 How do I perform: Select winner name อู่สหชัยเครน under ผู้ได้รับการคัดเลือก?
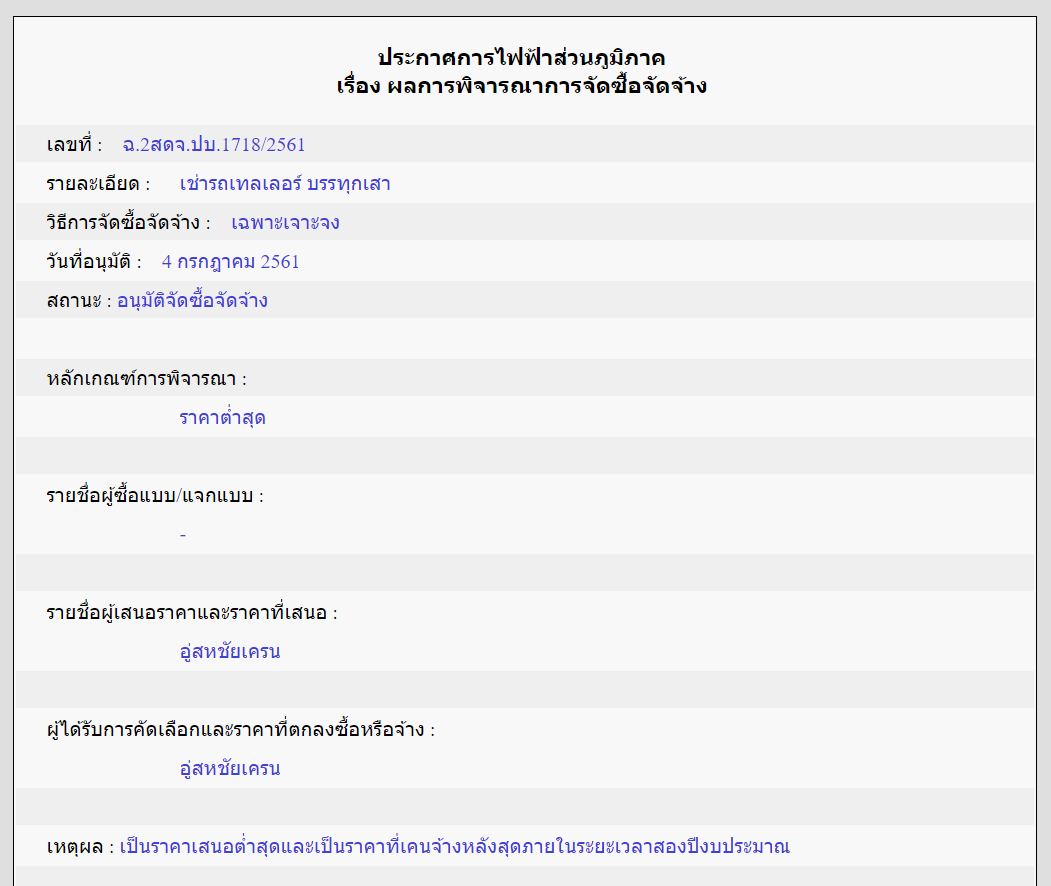[230, 767]
